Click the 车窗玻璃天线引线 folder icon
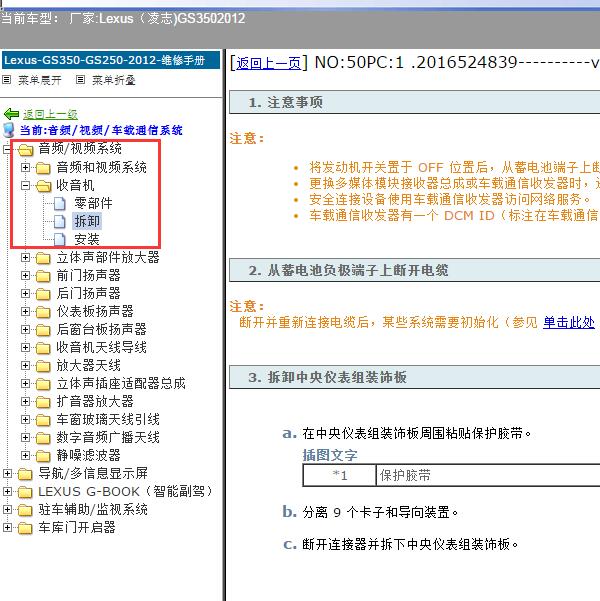Image resolution: width=600 pixels, height=601 pixels. [43, 420]
